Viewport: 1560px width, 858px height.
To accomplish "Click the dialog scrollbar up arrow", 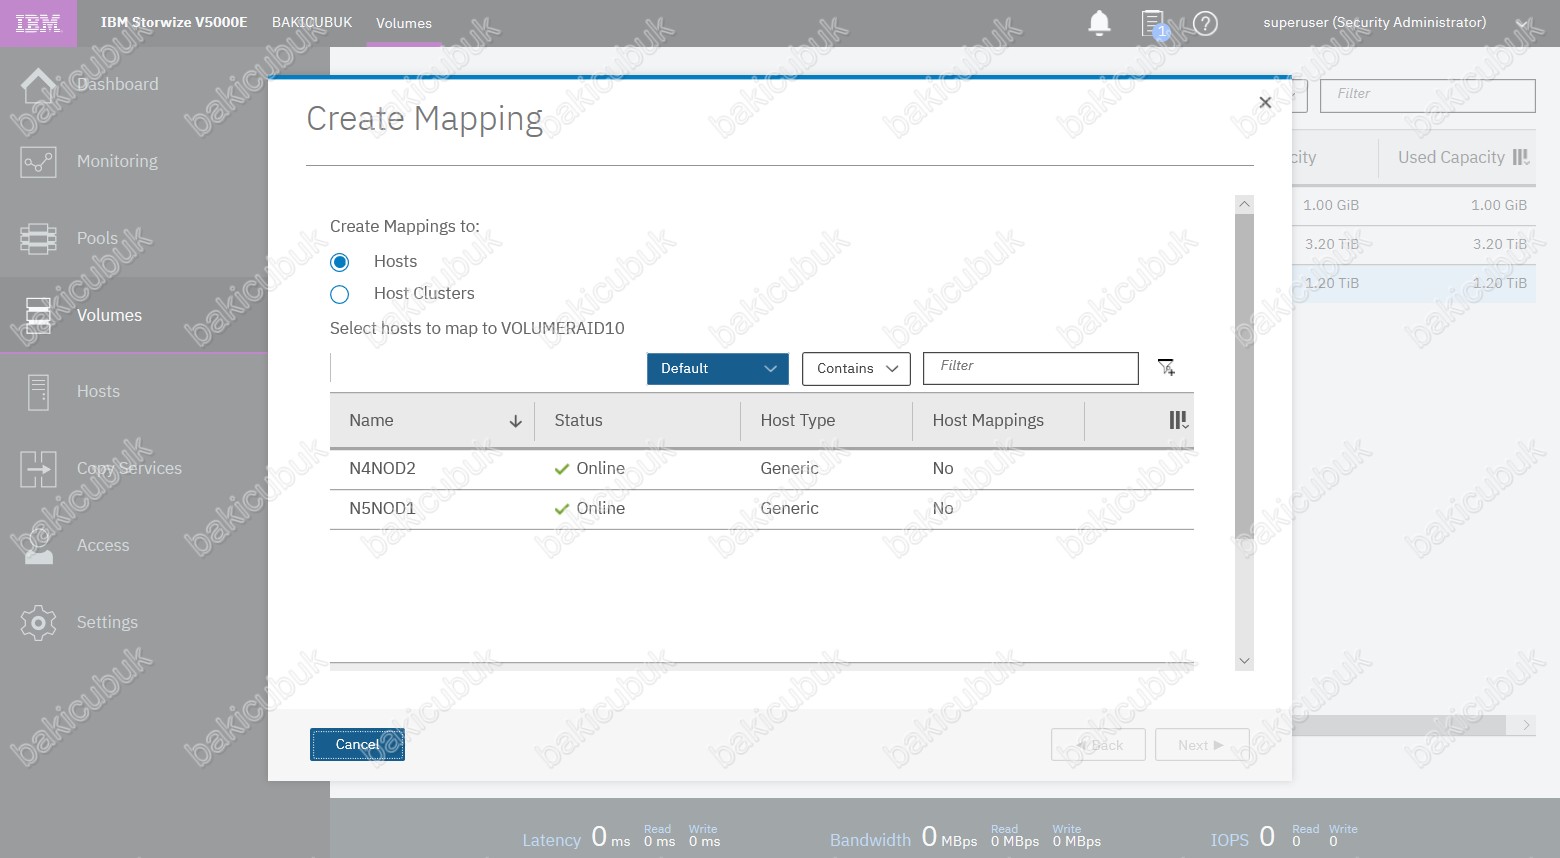I will pos(1244,204).
